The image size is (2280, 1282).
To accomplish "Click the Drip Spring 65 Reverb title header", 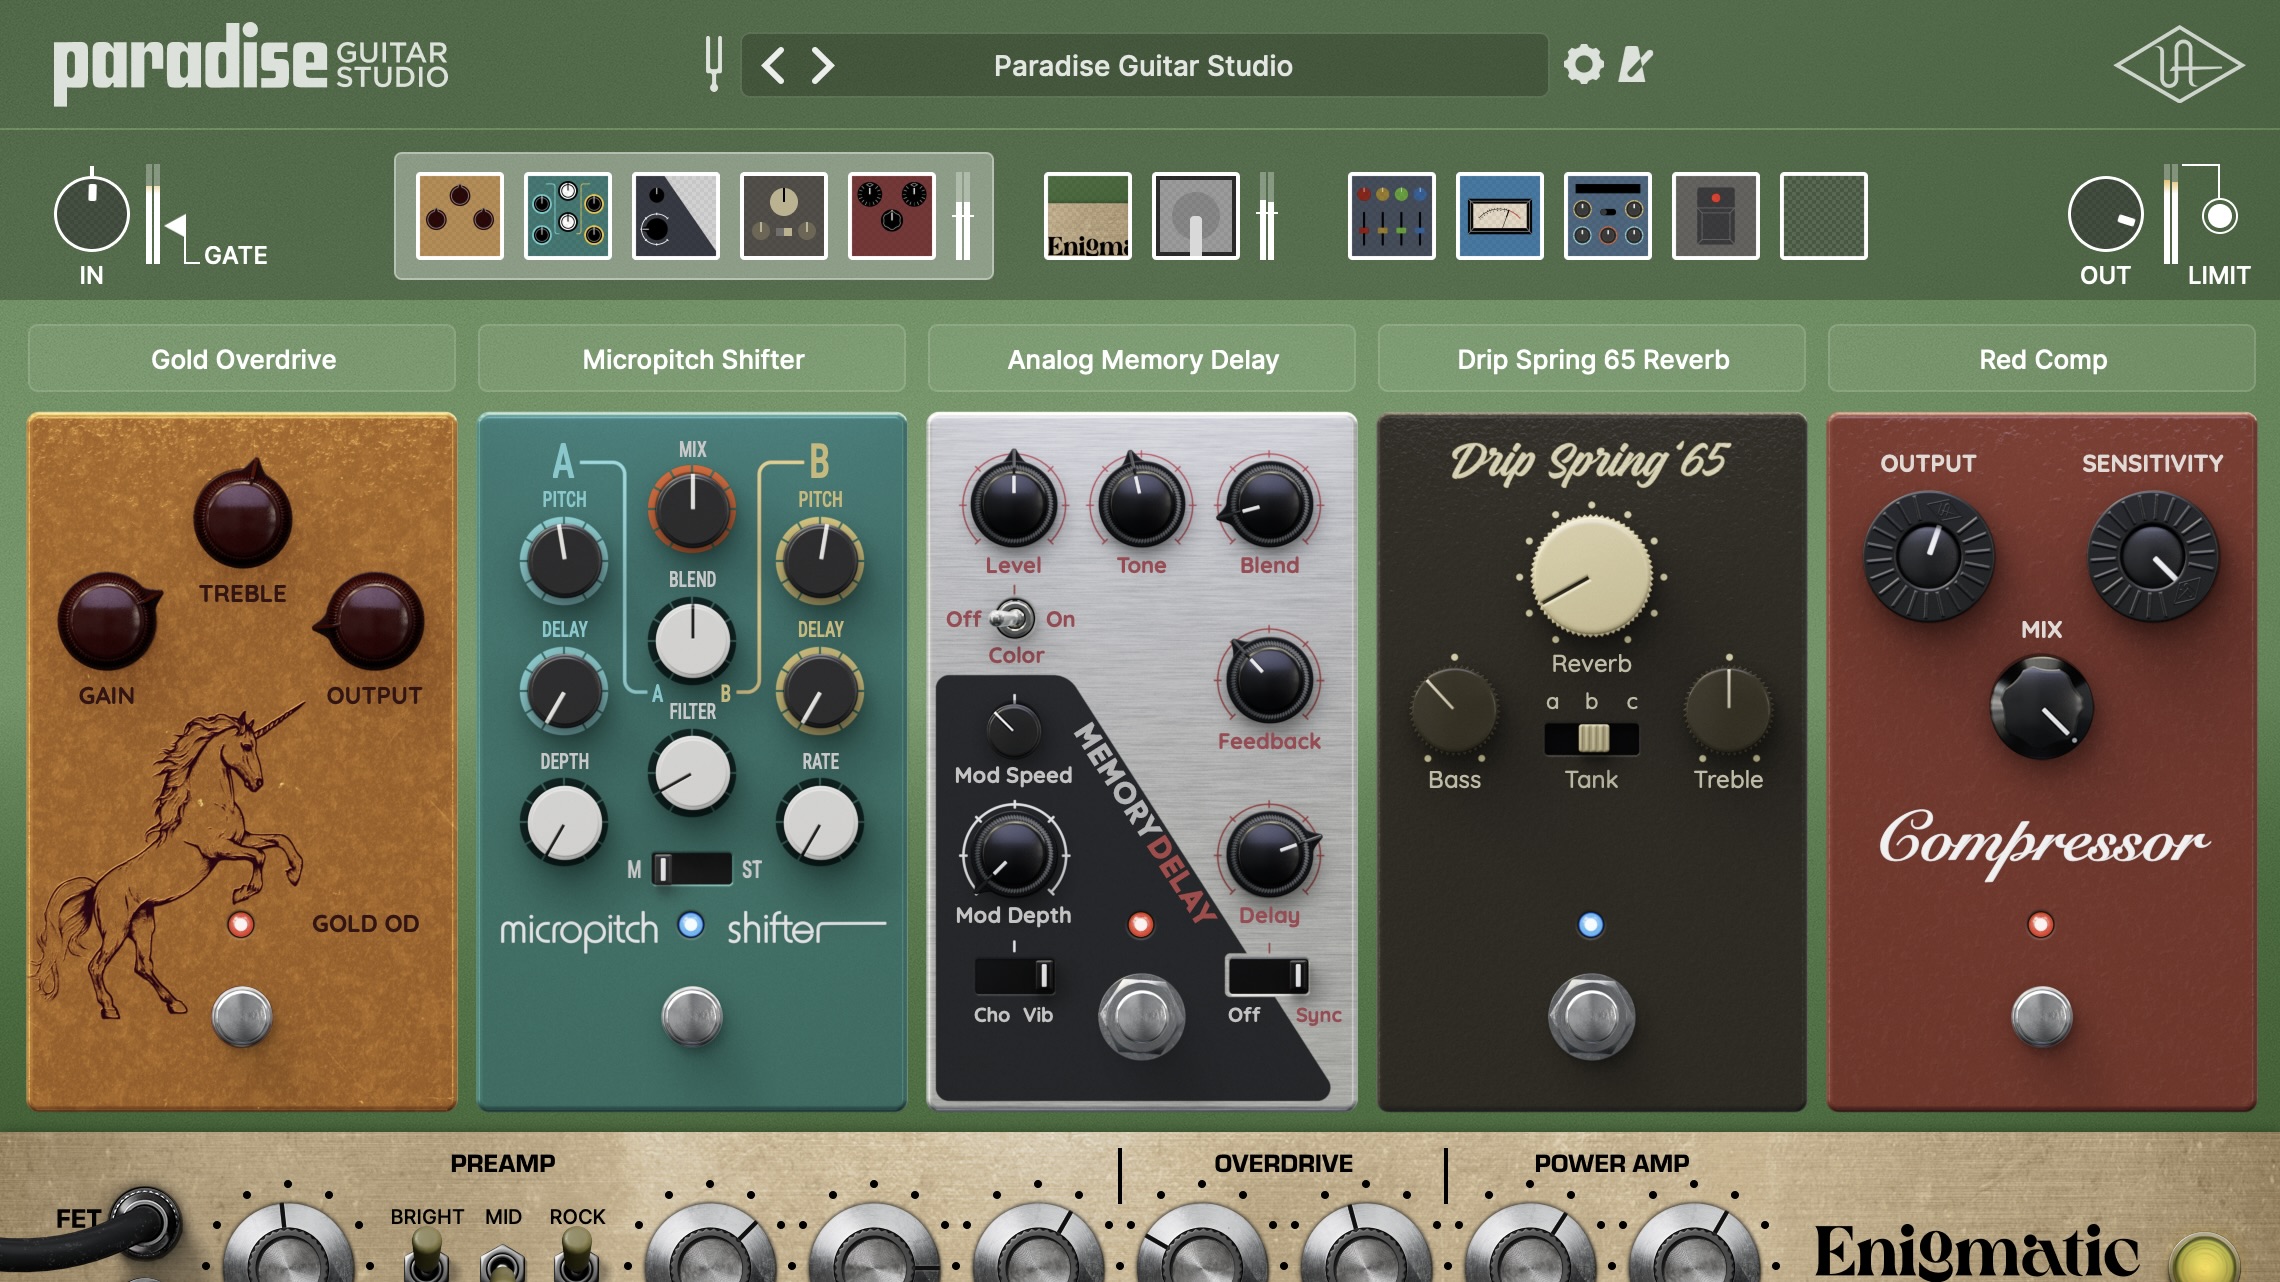I will 1590,359.
